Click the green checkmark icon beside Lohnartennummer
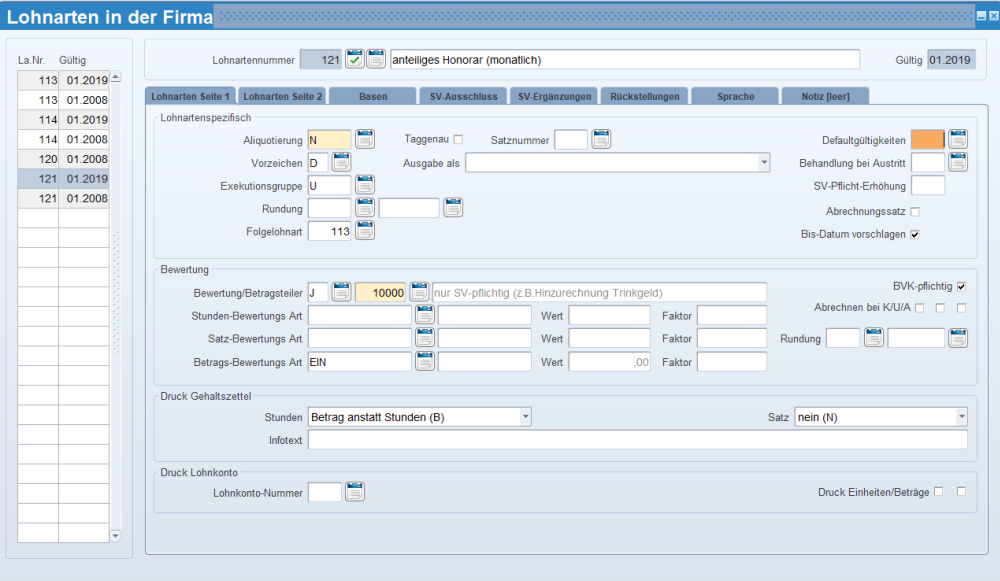The height and width of the screenshot is (581, 1000). (355, 60)
